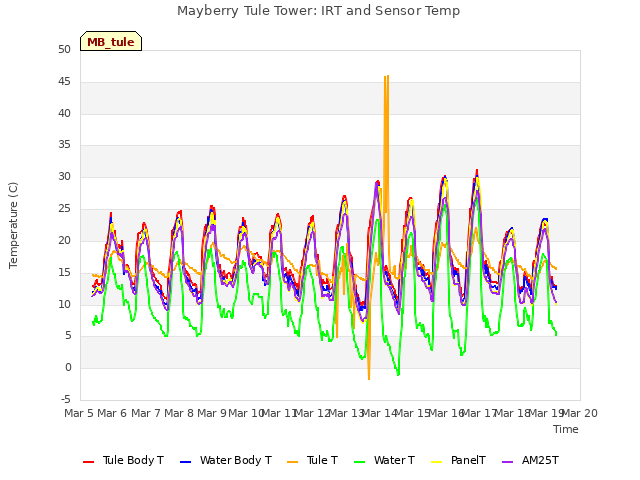
Task: Click the 5 y-axis tick label
Action: tap(68, 336)
